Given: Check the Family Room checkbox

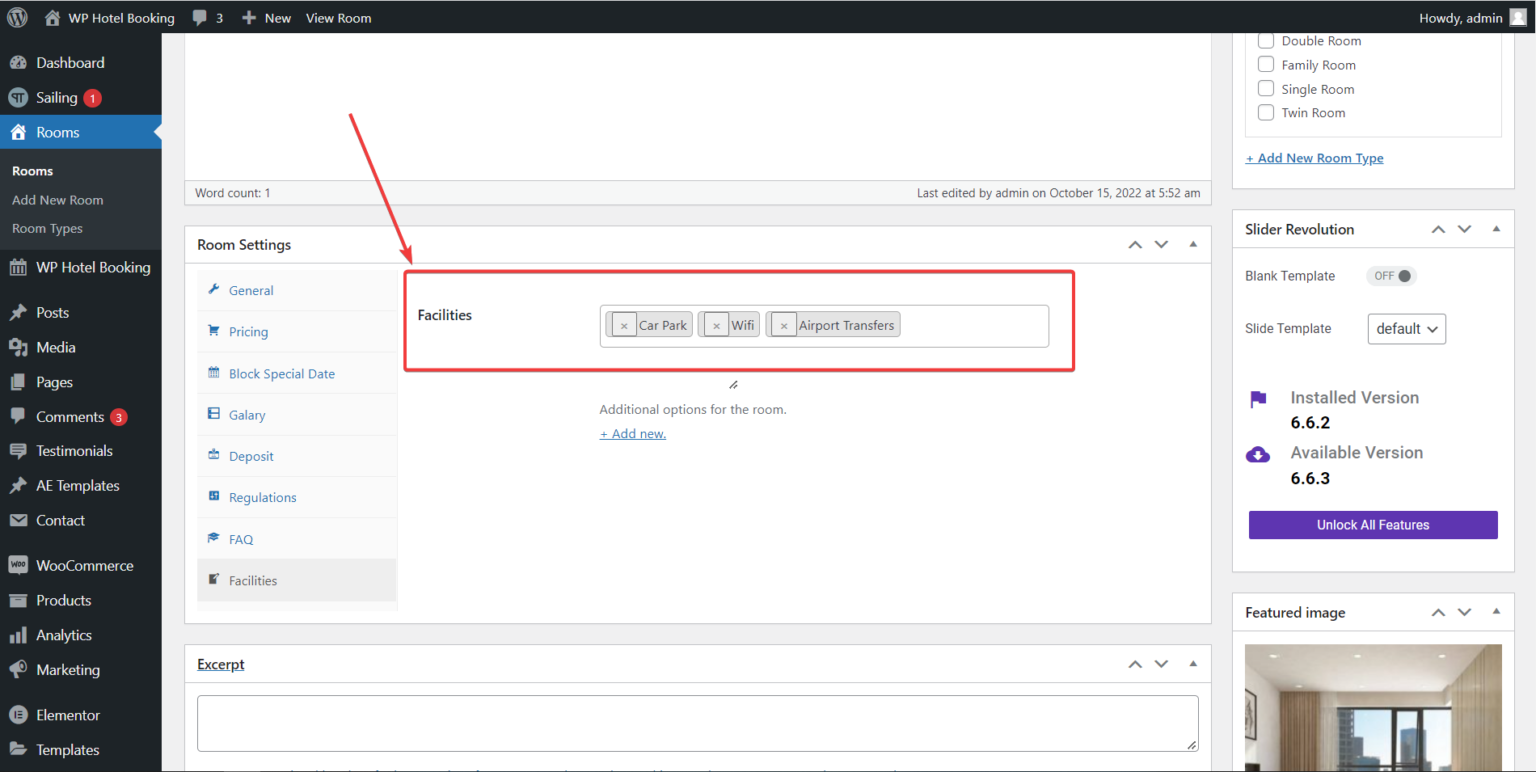Looking at the screenshot, I should tap(1266, 65).
